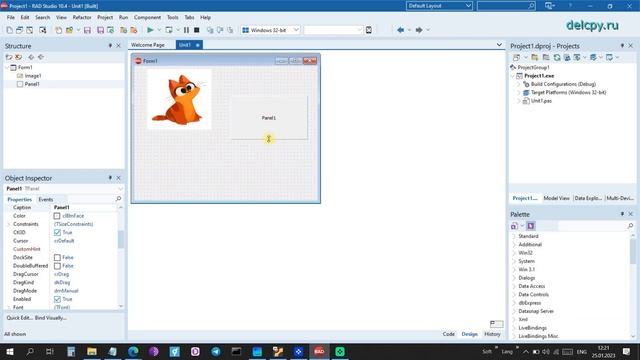Image resolution: width=640 pixels, height=360 pixels.
Task: Click the Caption property value Panel1
Action: pos(62,207)
